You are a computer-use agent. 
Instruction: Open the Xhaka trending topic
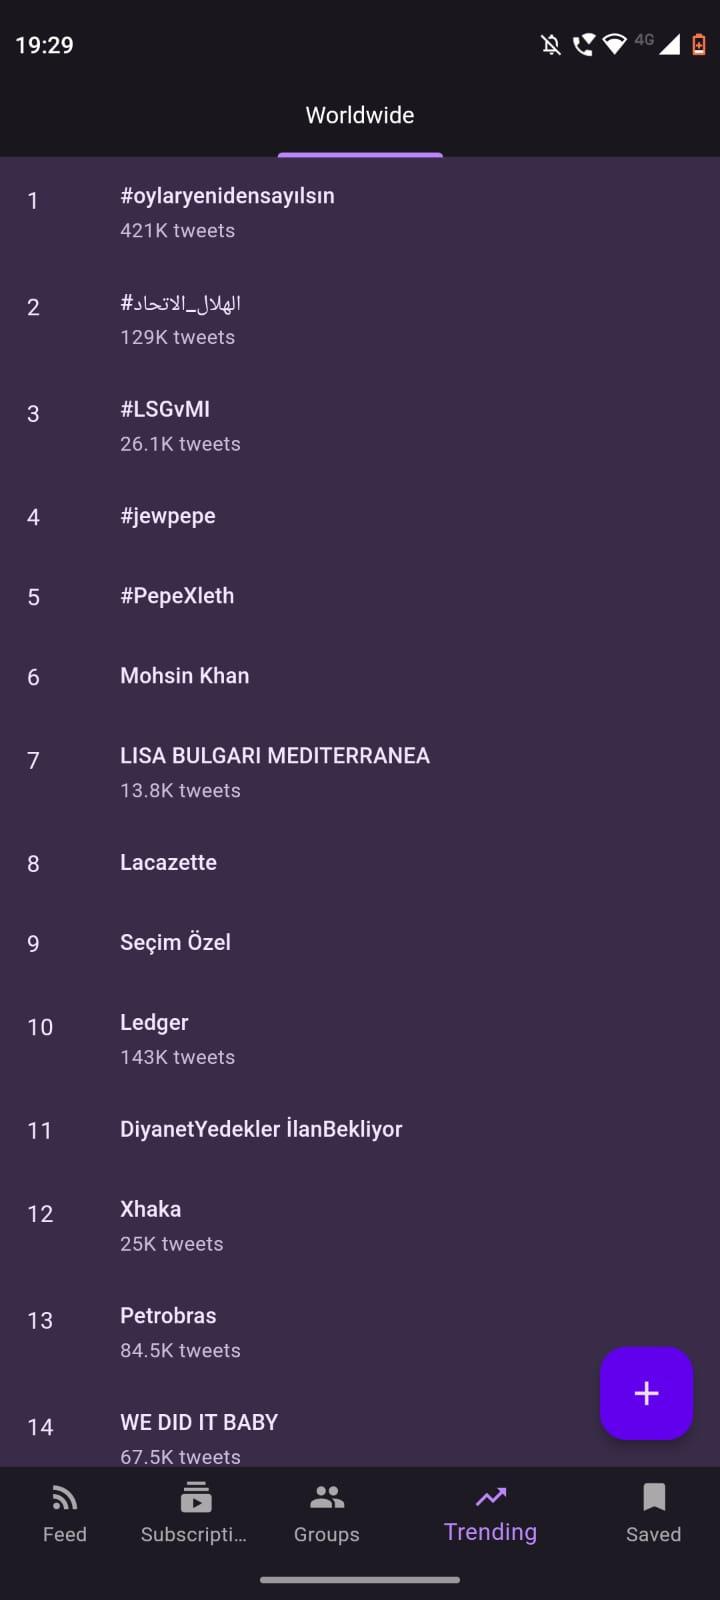coord(151,1210)
